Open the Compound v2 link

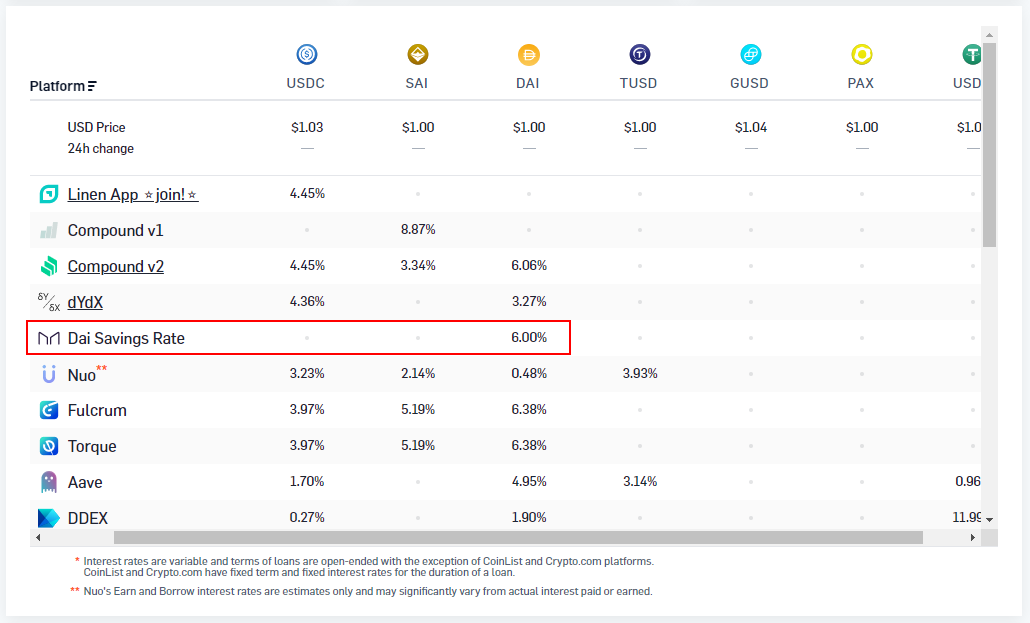point(116,266)
